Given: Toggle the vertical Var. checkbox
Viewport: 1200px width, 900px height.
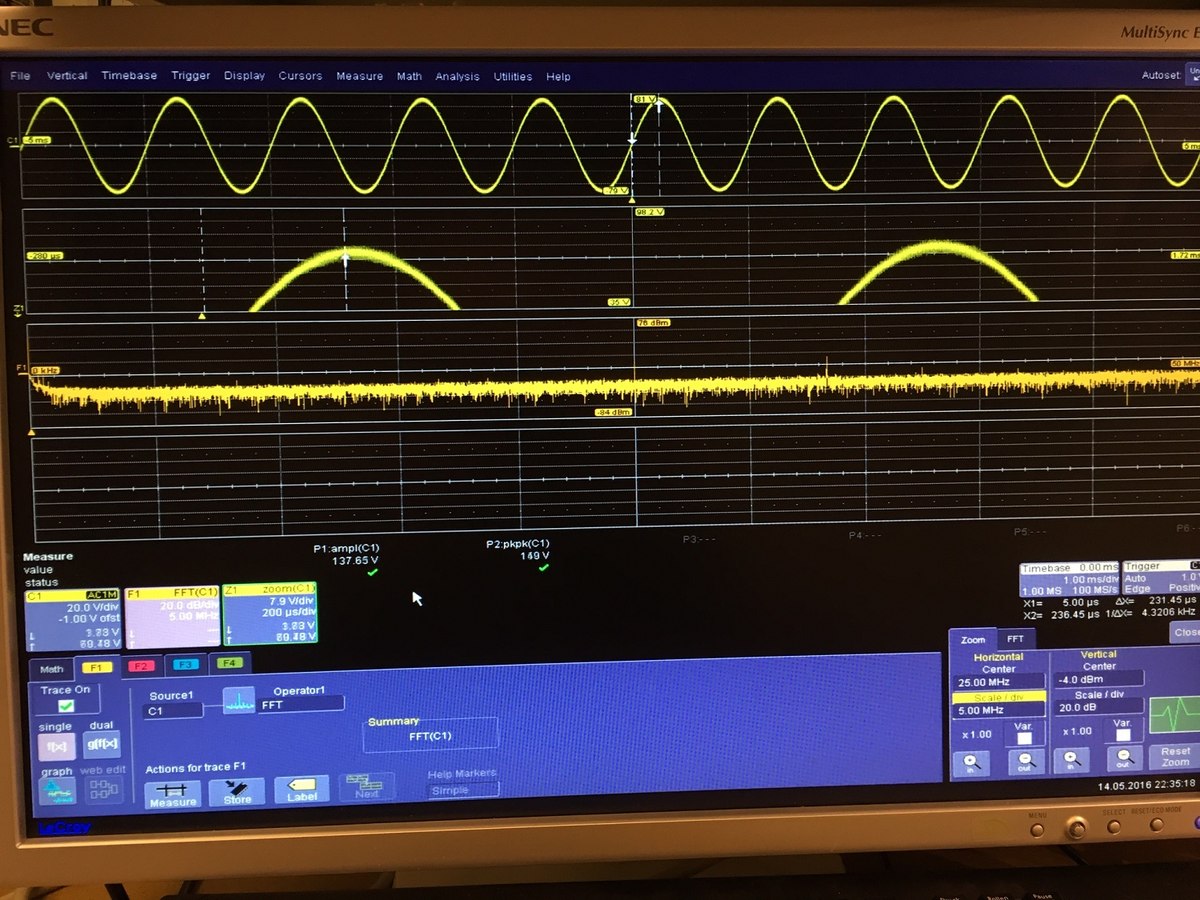Looking at the screenshot, I should pos(1122,735).
